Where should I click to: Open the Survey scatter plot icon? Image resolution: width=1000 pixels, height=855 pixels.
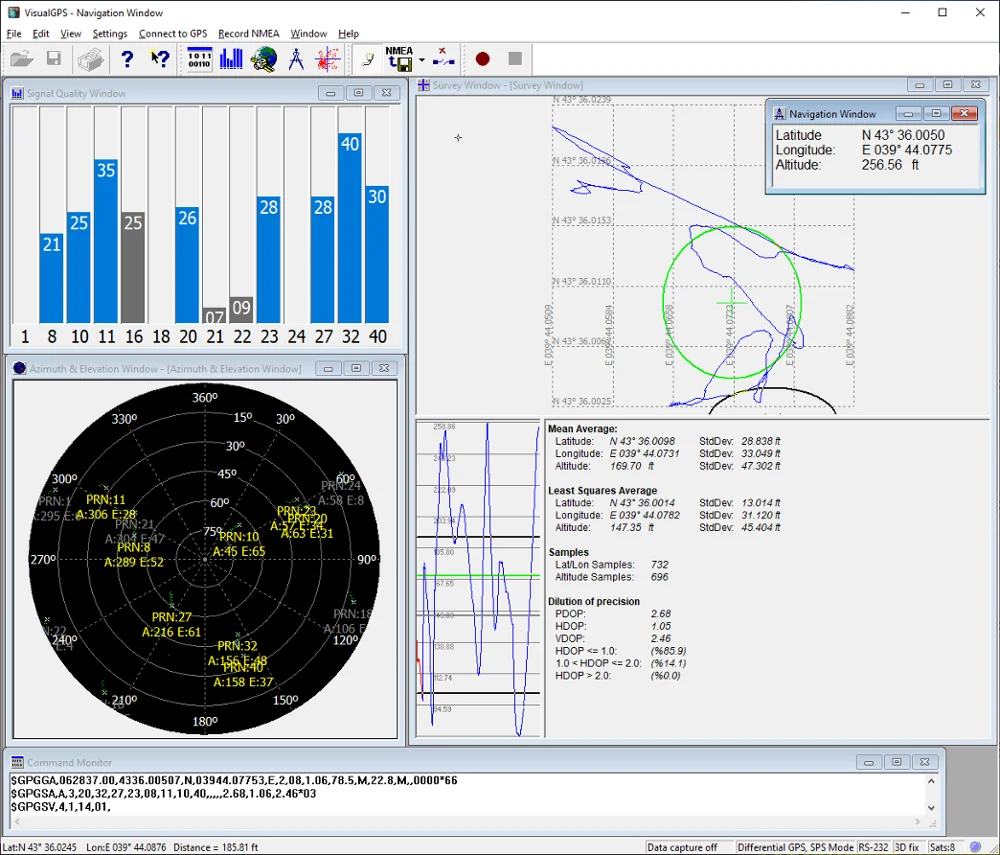(x=328, y=59)
